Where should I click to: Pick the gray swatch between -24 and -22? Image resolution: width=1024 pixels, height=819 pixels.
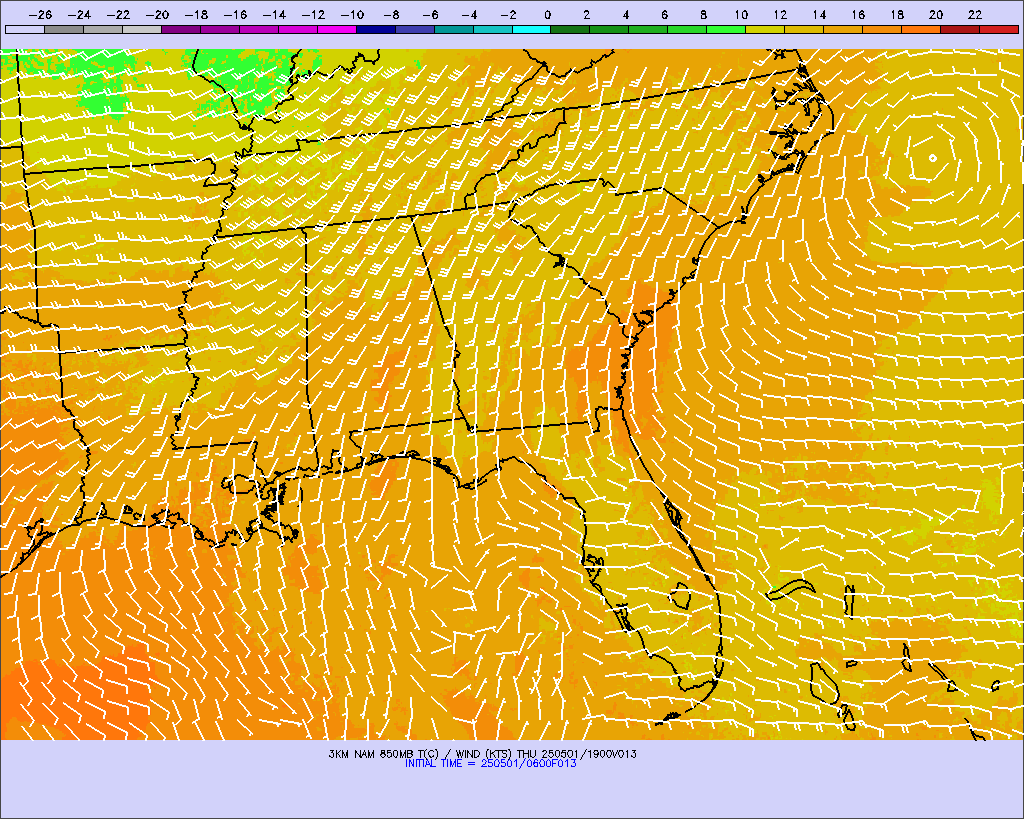coord(103,29)
